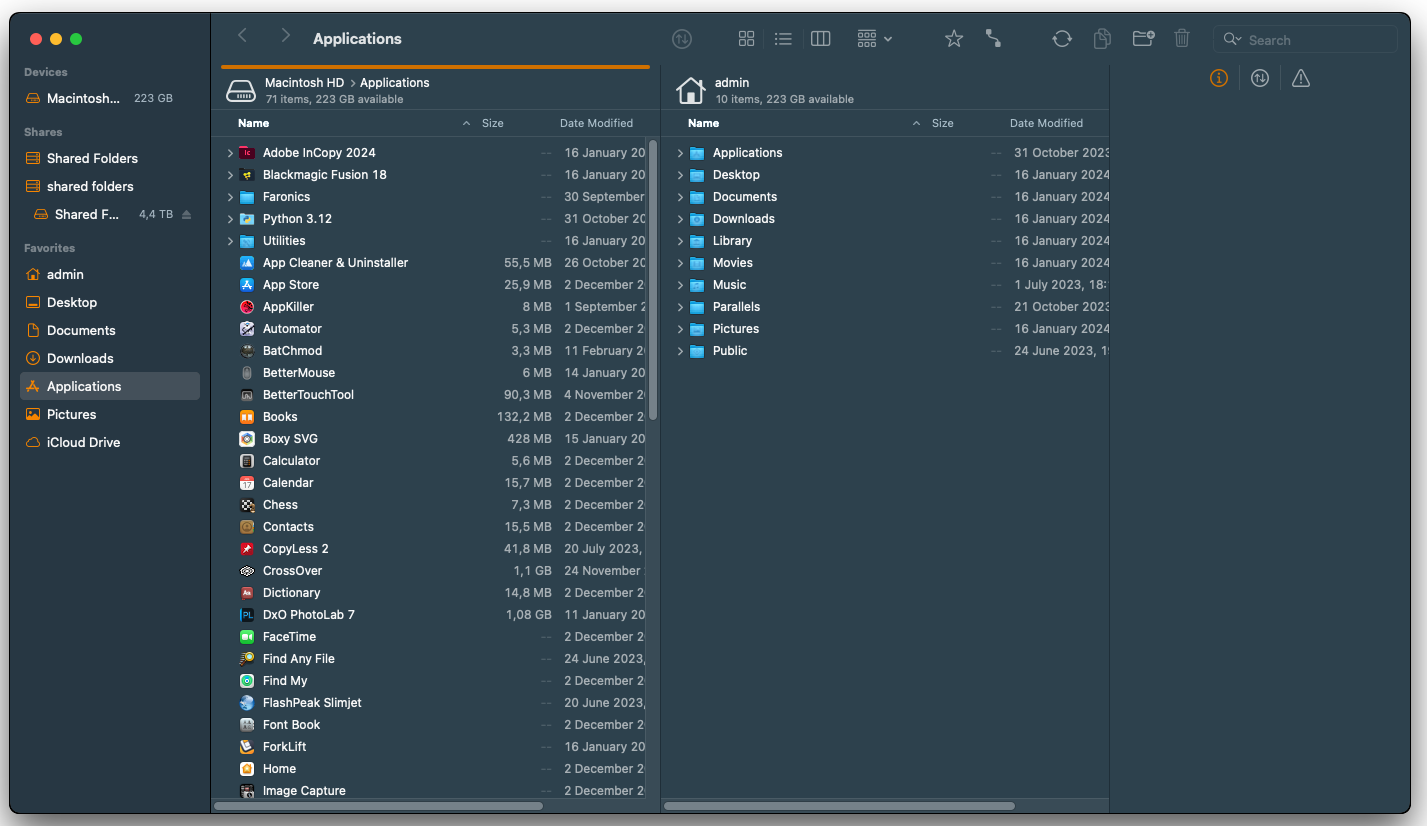
Task: Click the FaceTime app icon
Action: tap(247, 637)
